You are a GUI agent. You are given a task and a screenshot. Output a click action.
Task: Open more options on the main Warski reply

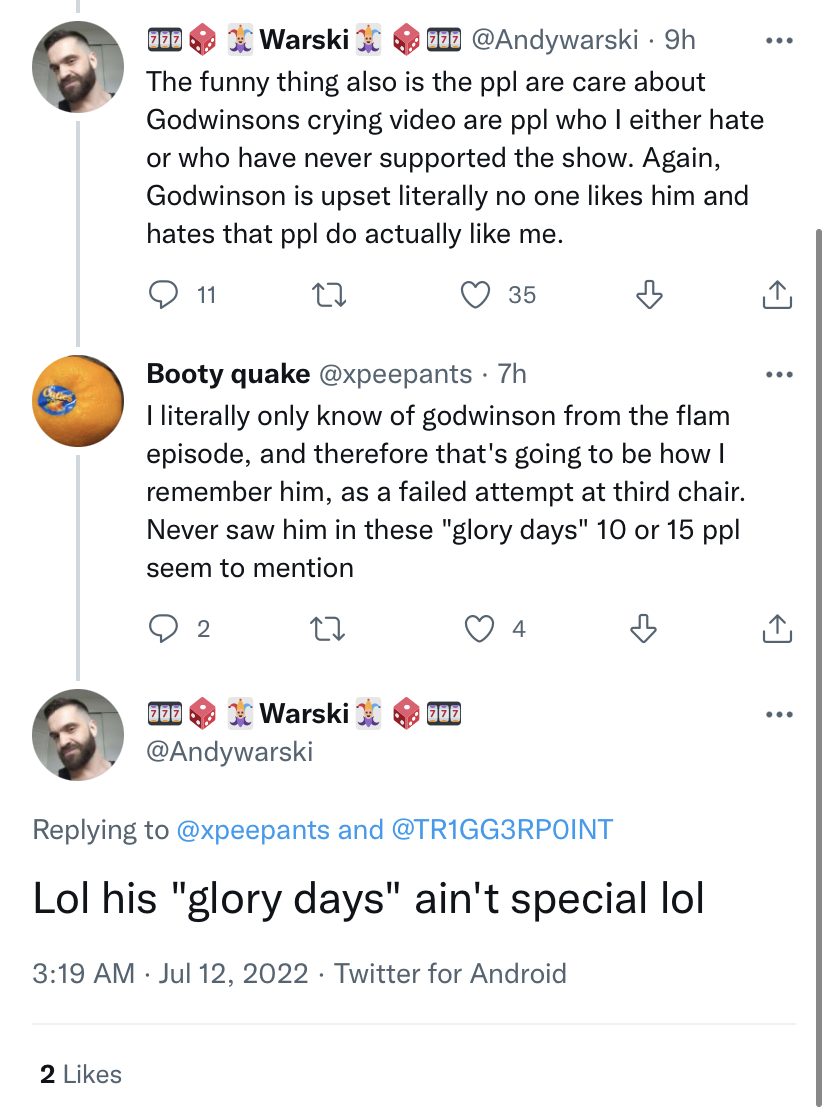point(779,714)
